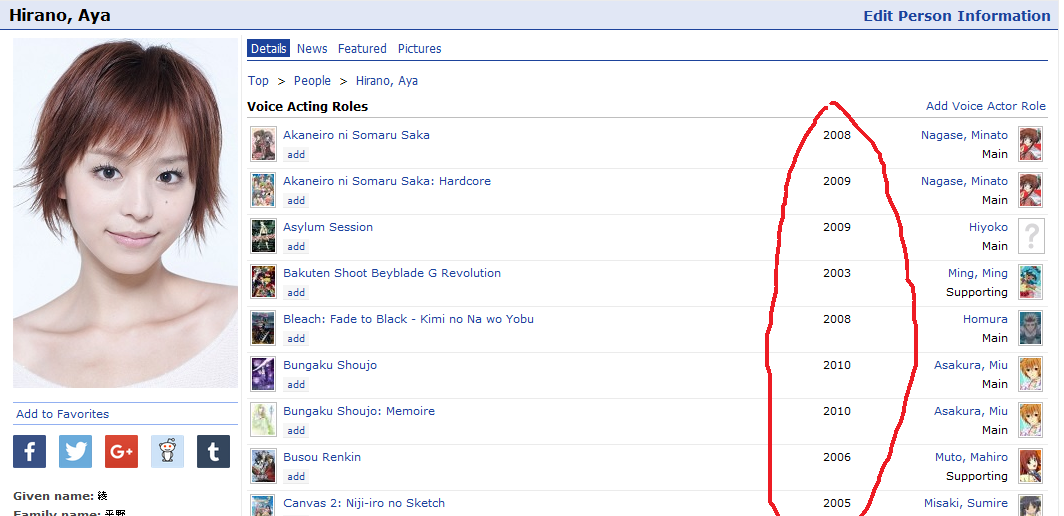1064x516 pixels.
Task: Click Add Voice Actor Role link
Action: point(985,106)
